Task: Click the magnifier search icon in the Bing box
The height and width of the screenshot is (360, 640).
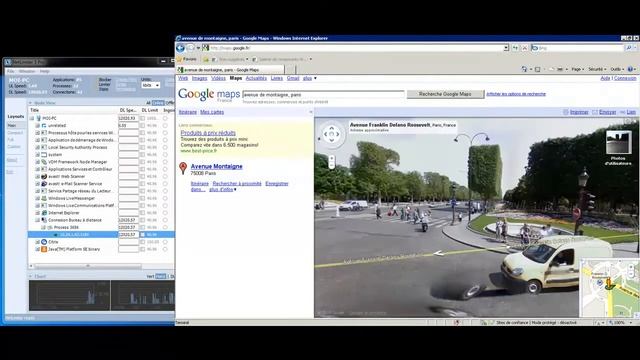Action: (x=629, y=48)
